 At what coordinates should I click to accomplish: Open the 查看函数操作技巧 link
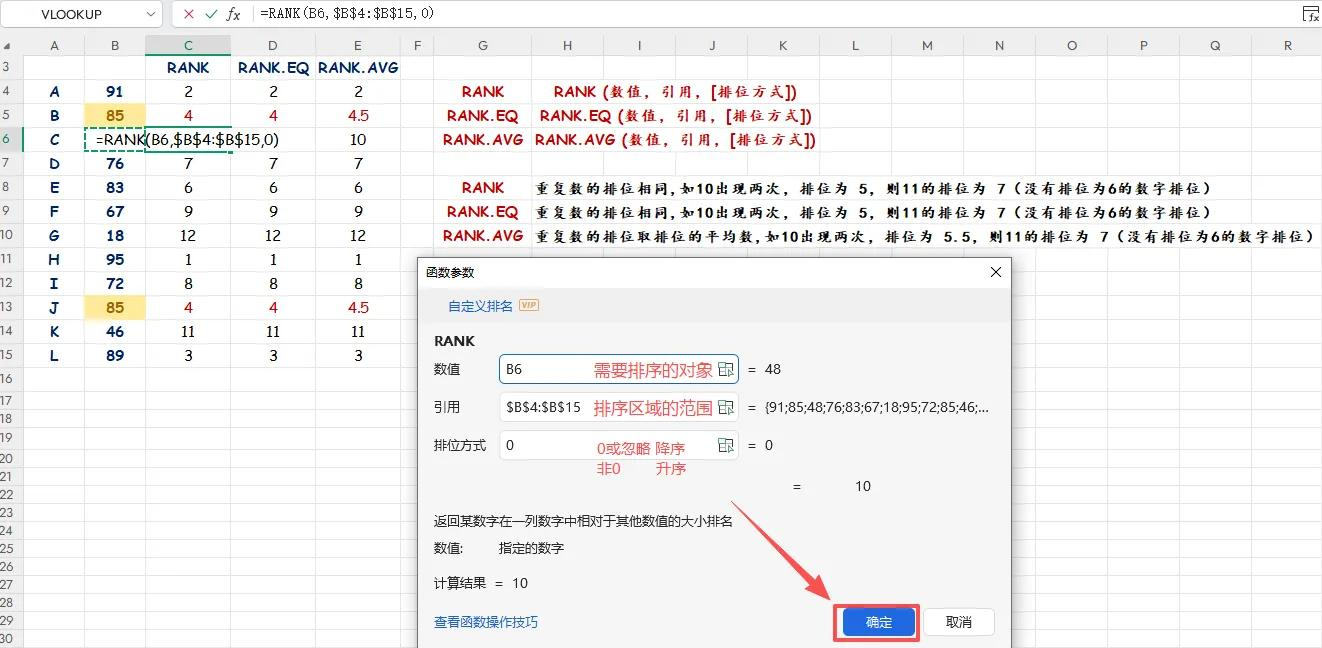pos(484,621)
